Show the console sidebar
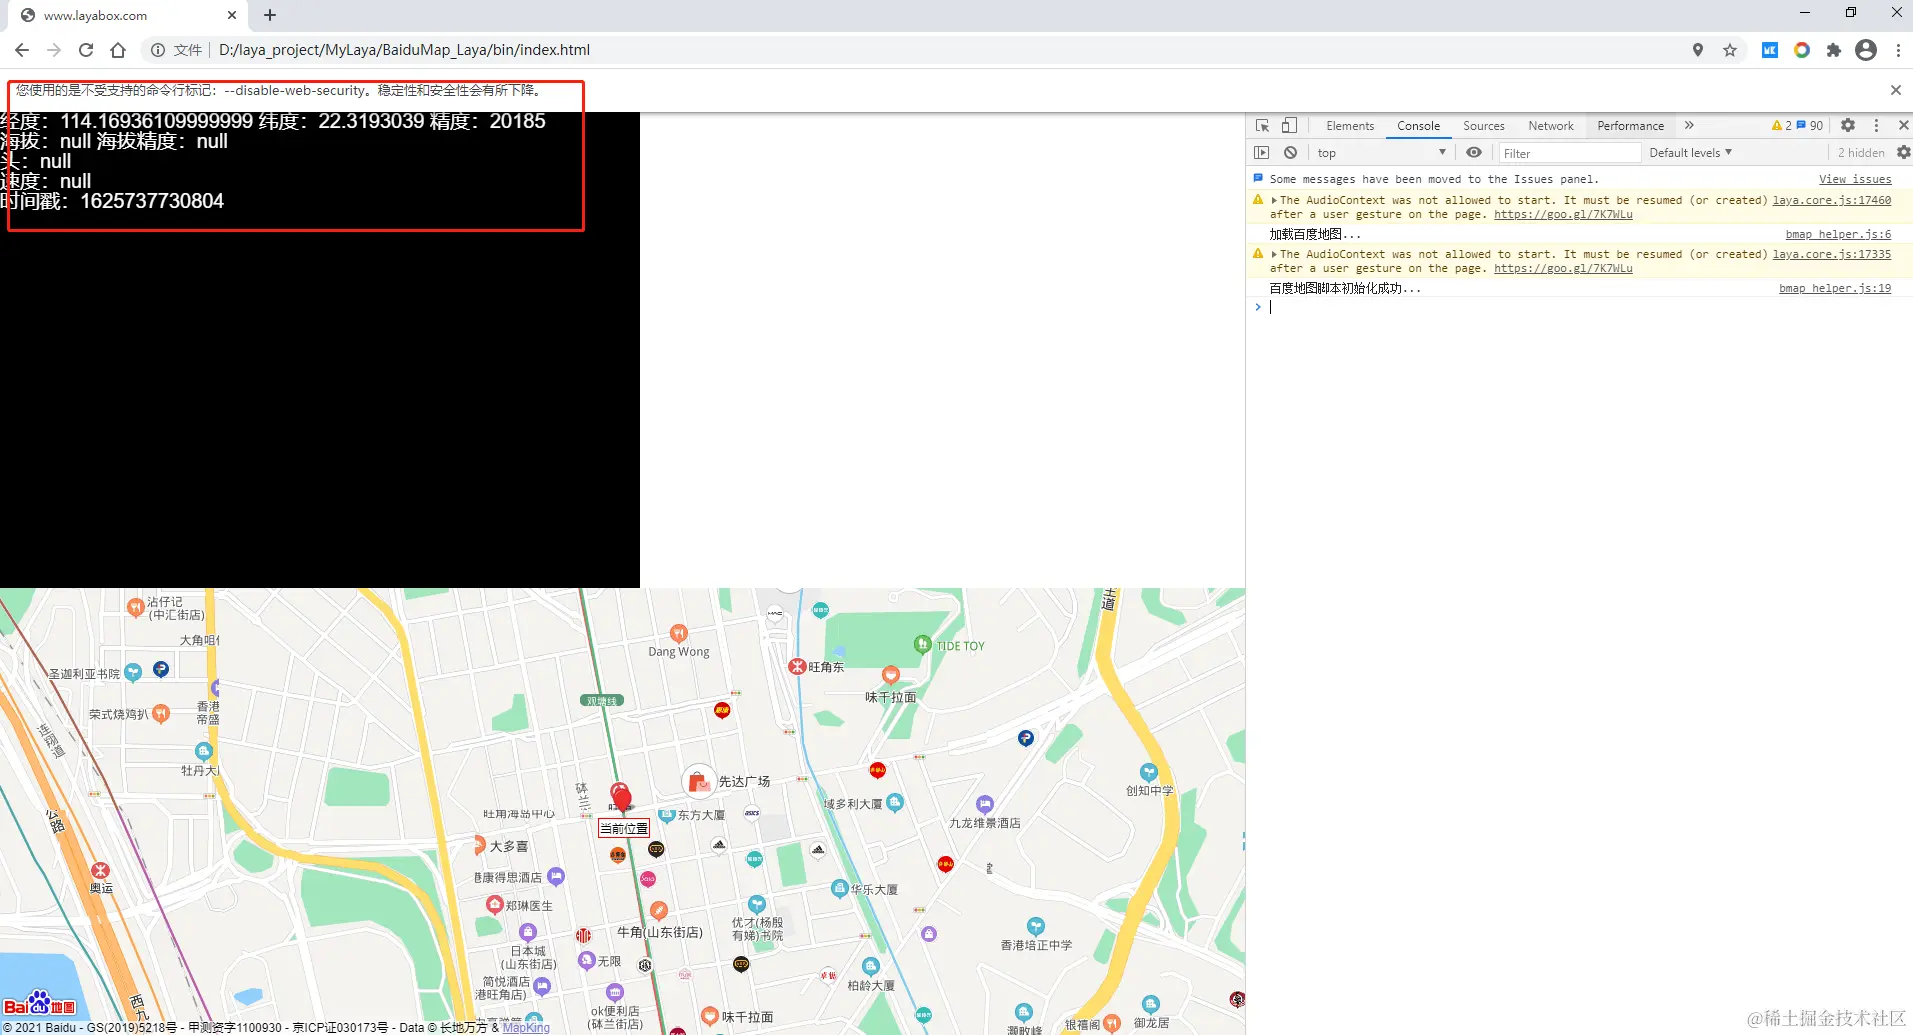 click(1262, 153)
